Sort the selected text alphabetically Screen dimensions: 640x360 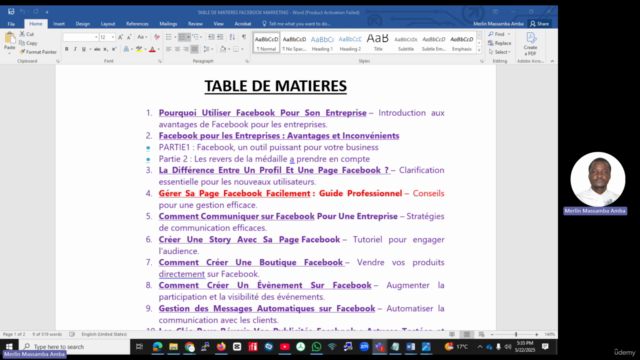pyautogui.click(x=232, y=37)
